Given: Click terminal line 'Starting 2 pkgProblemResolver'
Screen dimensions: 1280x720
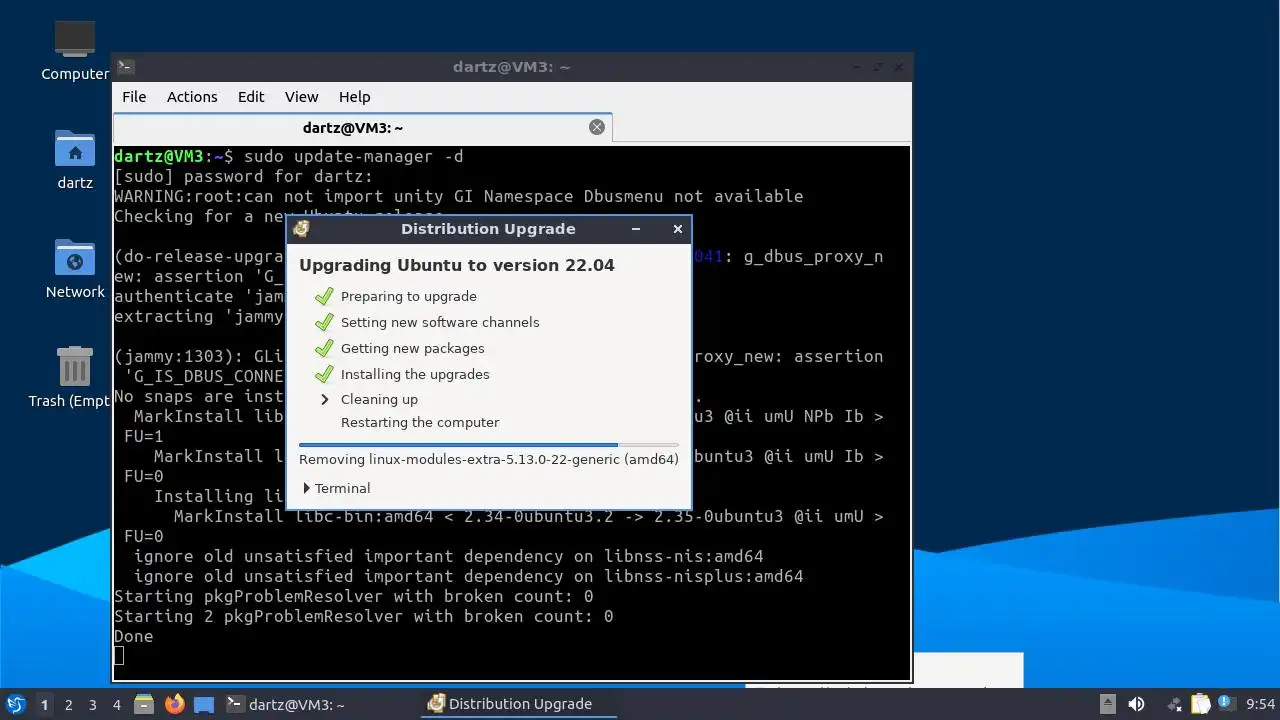Looking at the screenshot, I should (364, 616).
